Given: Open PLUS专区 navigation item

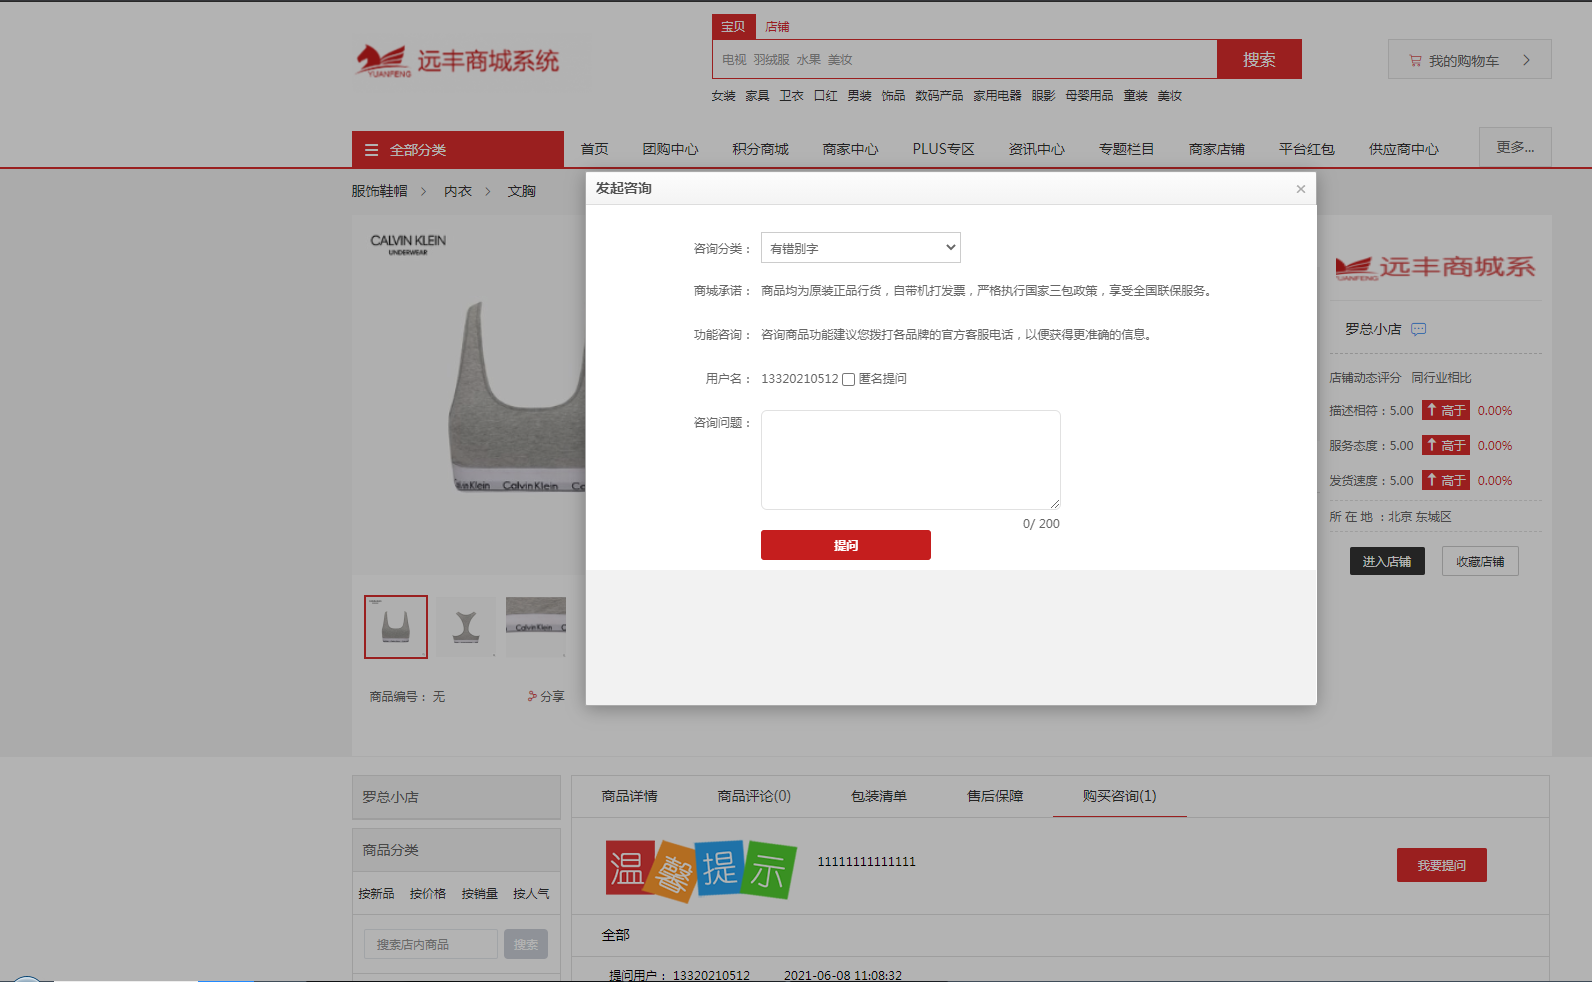Looking at the screenshot, I should pyautogui.click(x=943, y=149).
